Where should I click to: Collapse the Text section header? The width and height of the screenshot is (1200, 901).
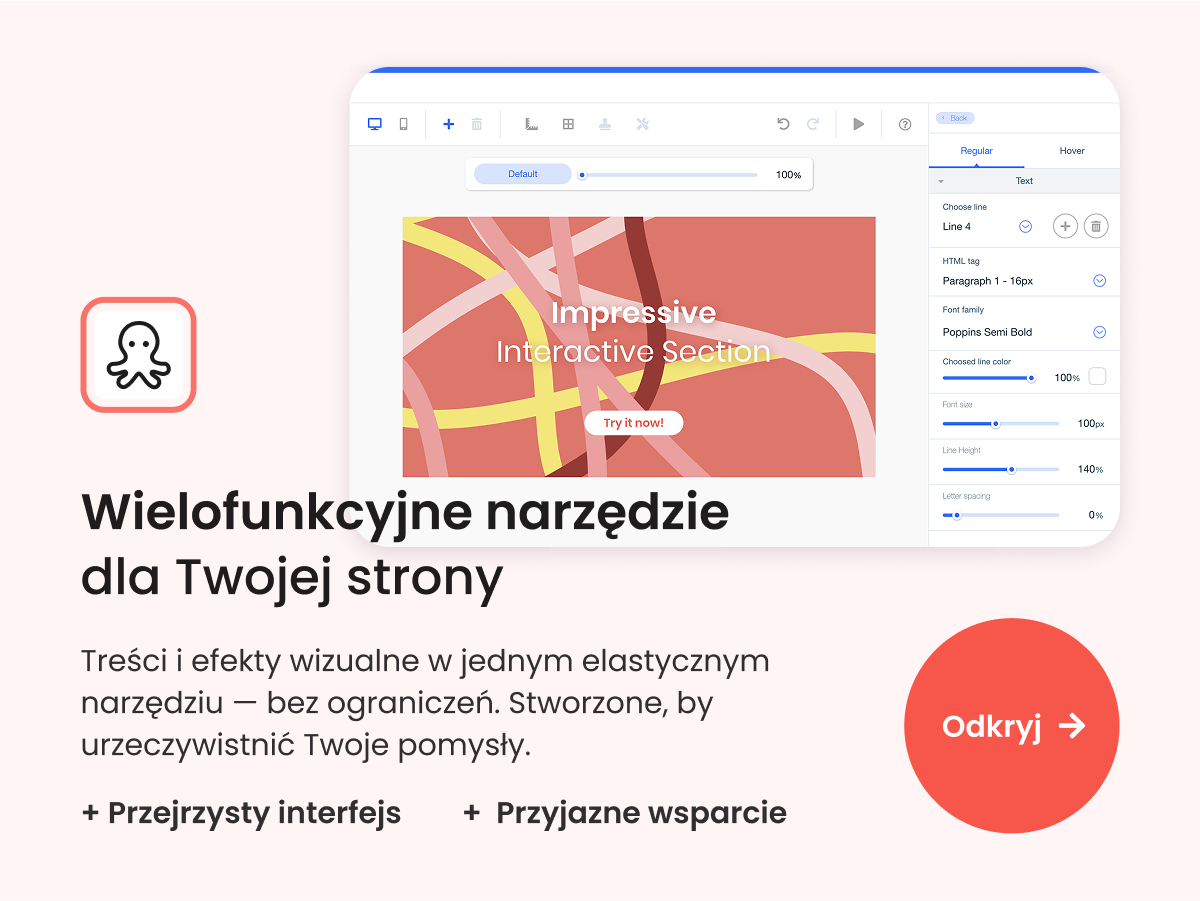pos(1024,181)
